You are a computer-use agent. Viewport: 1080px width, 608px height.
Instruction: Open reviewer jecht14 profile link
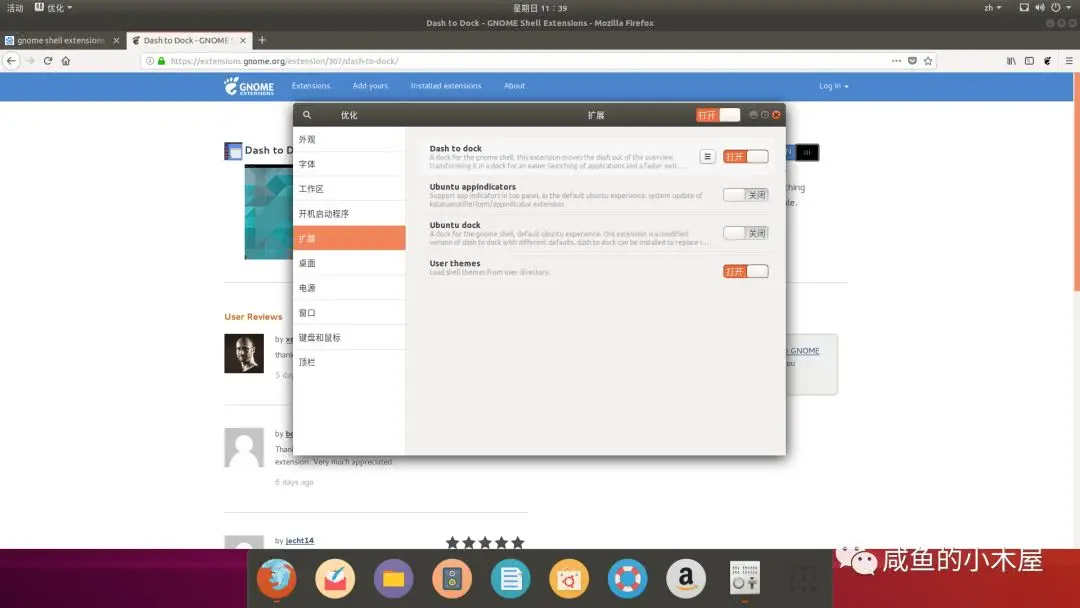pyautogui.click(x=300, y=541)
